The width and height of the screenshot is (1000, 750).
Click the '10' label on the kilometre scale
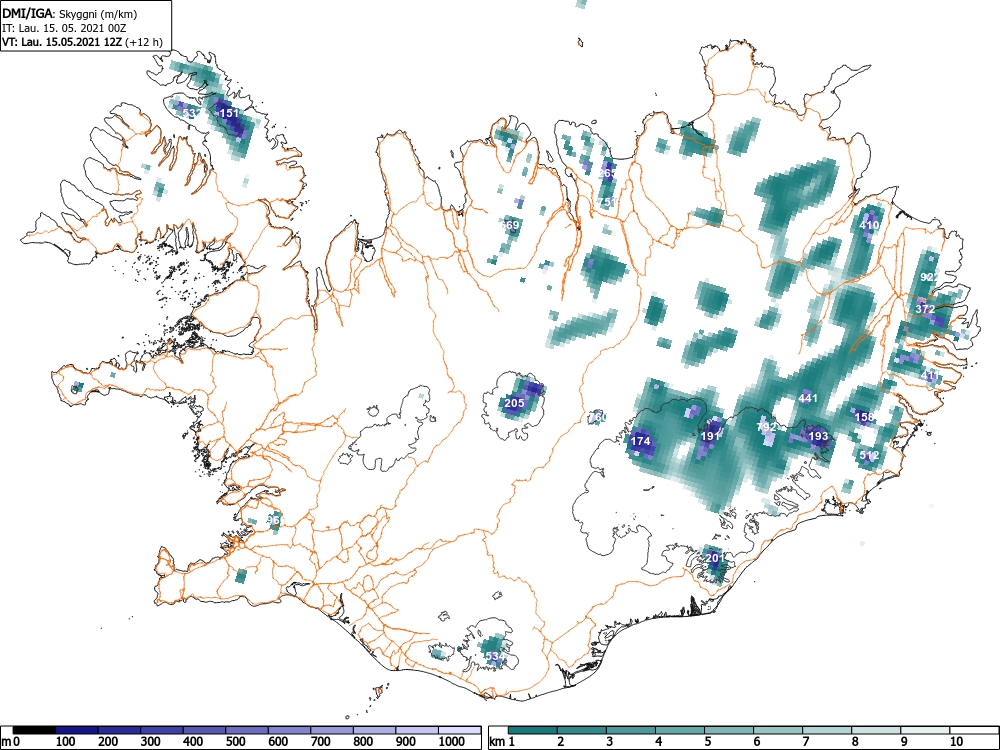click(x=955, y=742)
